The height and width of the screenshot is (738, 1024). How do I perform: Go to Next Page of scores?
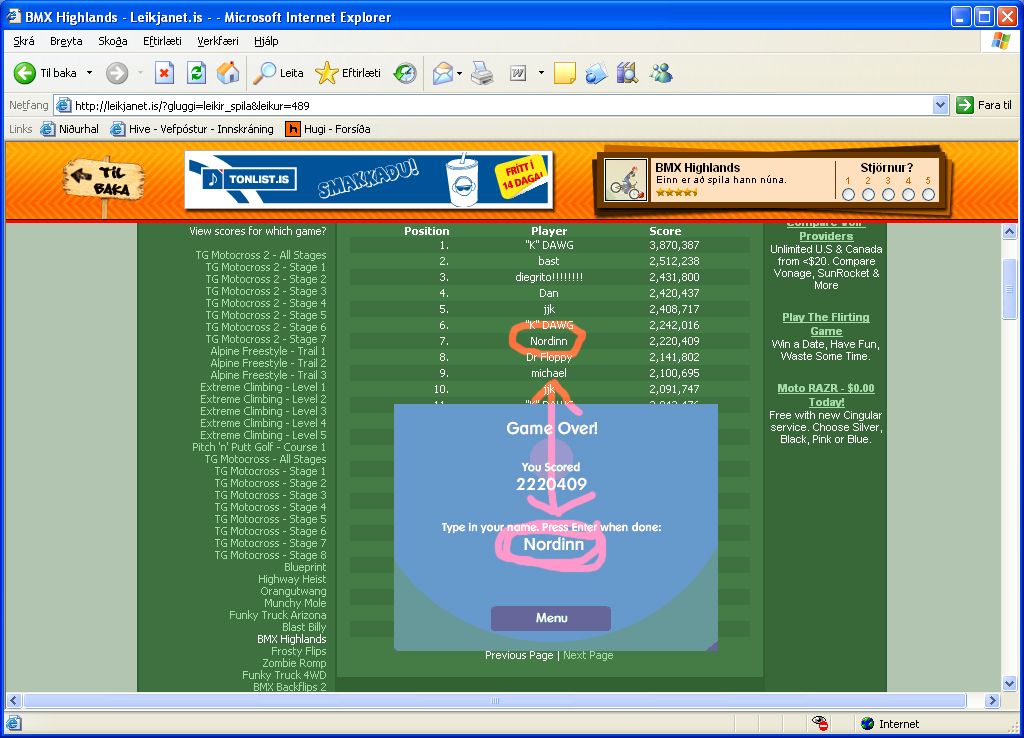588,655
